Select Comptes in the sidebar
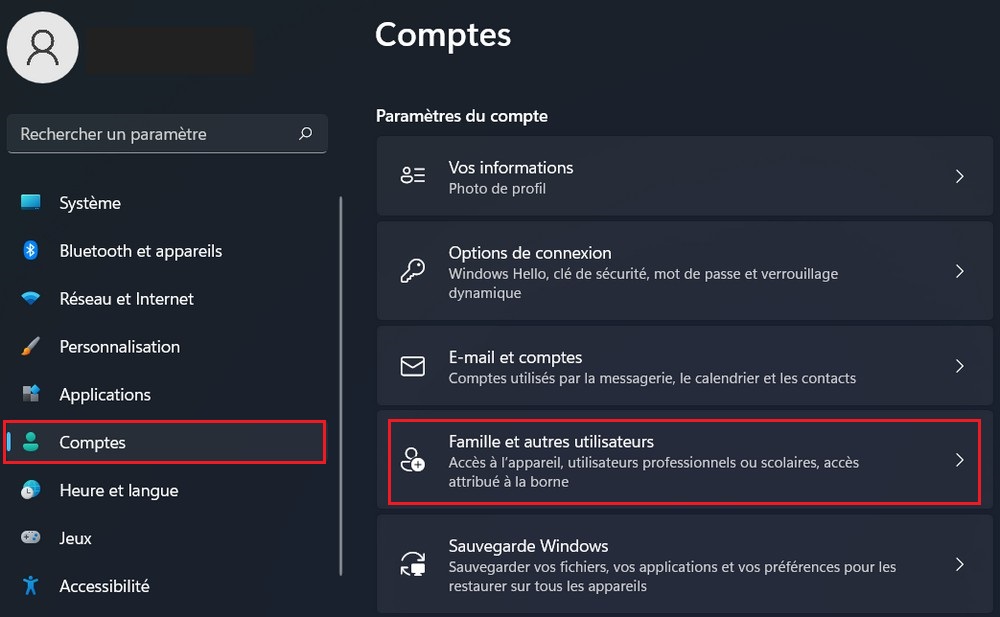Image resolution: width=1000 pixels, height=617 pixels. coord(92,442)
